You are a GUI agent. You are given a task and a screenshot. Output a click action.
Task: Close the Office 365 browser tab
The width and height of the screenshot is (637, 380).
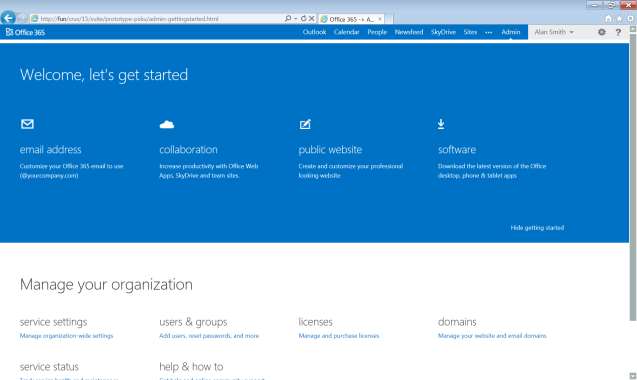(x=380, y=19)
